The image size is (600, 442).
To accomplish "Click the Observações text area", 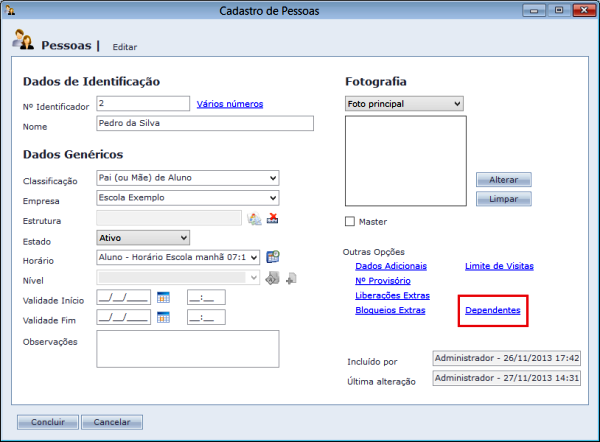I will click(x=186, y=350).
